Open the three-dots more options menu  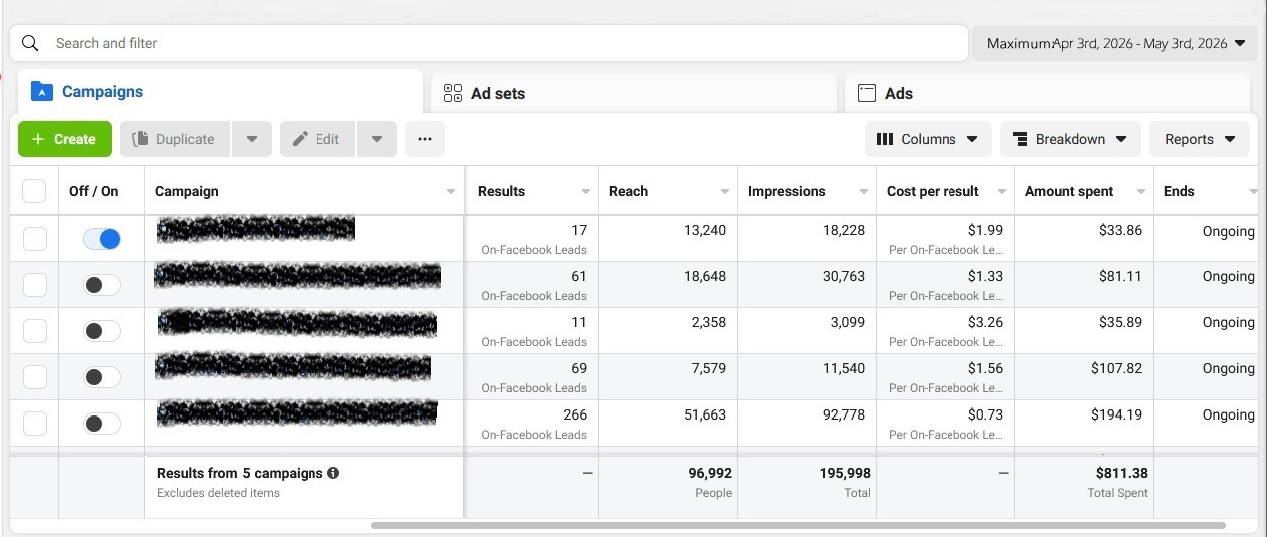(x=425, y=139)
